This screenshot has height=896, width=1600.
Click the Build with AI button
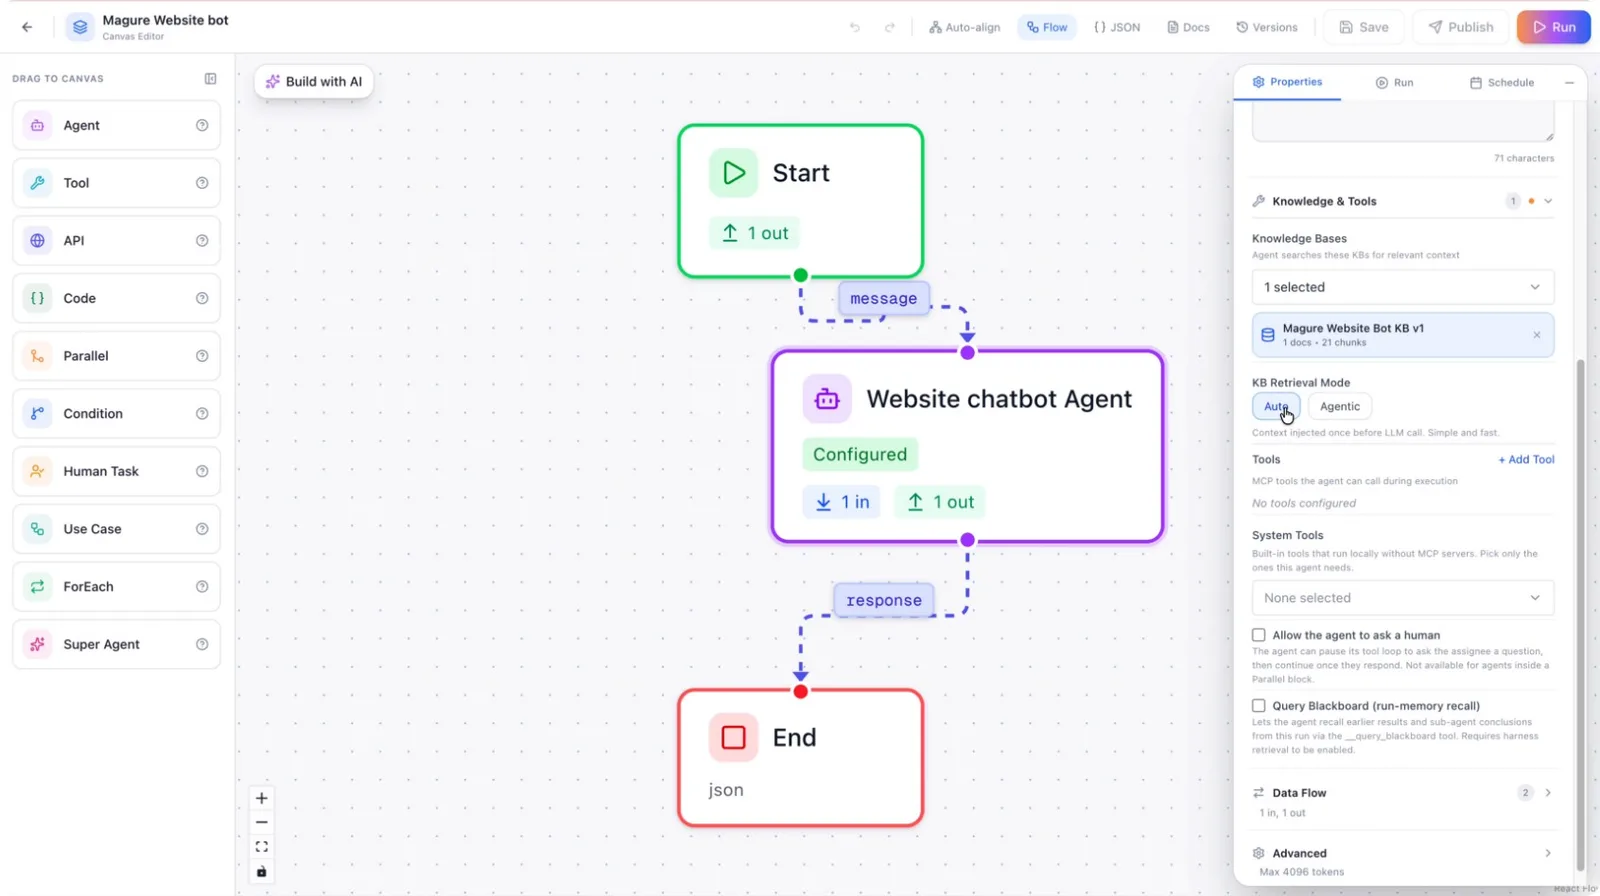pos(314,82)
